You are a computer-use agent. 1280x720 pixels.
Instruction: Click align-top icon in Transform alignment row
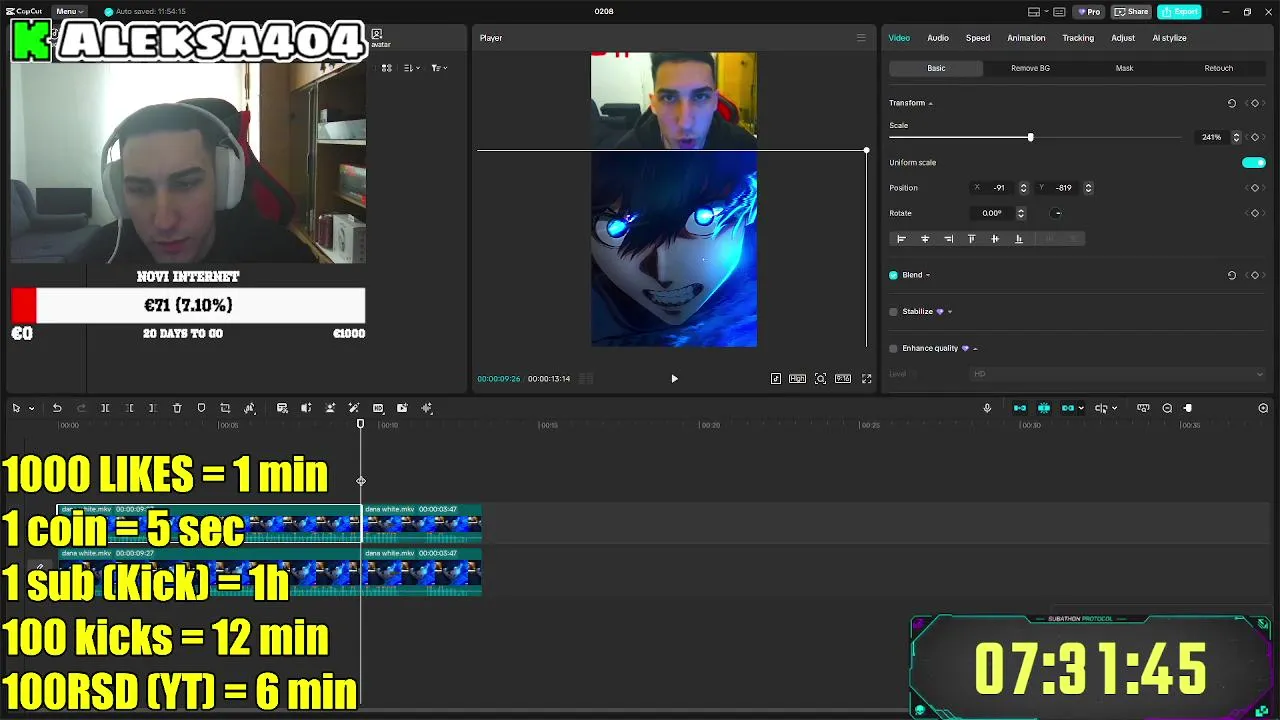coord(971,239)
